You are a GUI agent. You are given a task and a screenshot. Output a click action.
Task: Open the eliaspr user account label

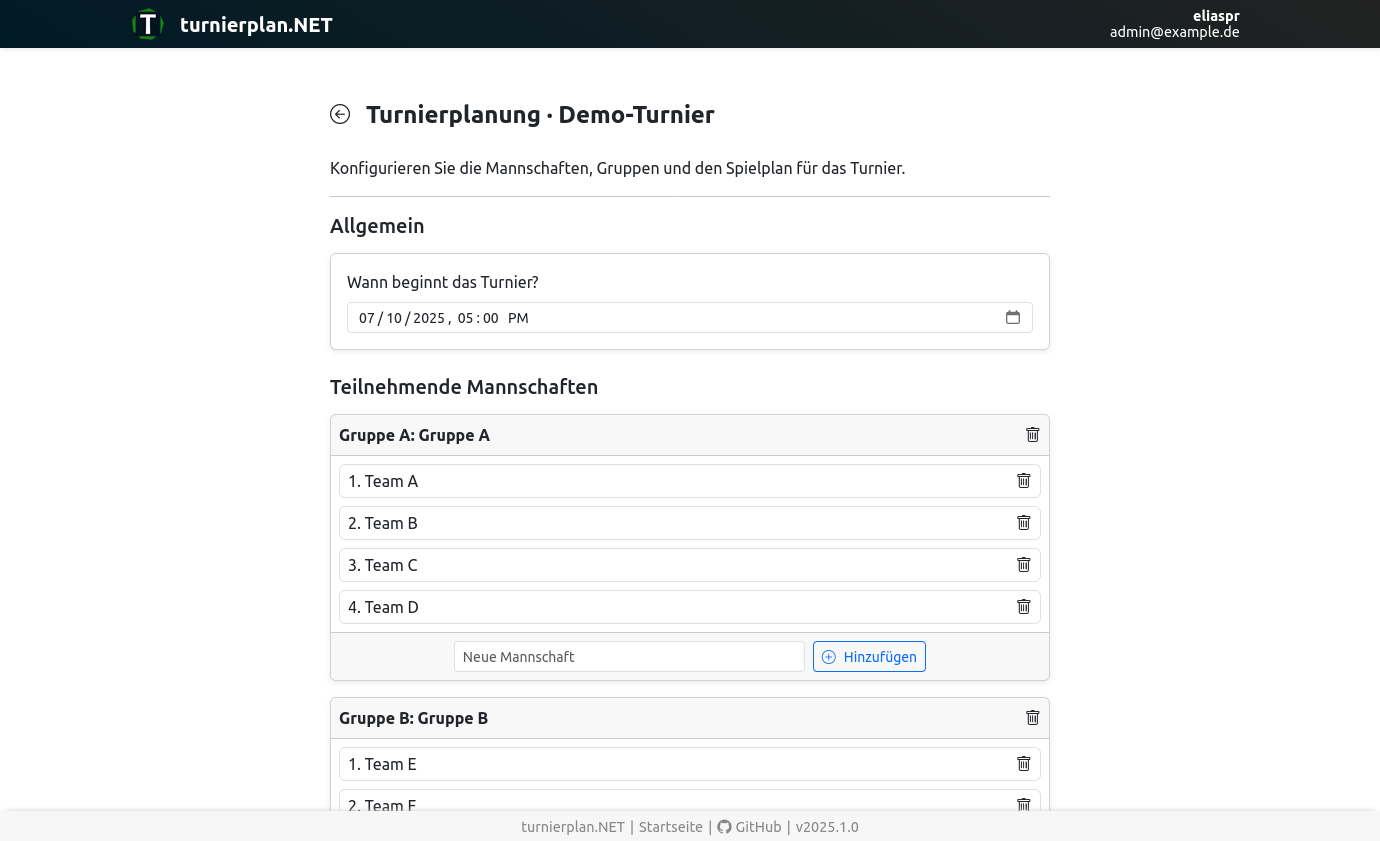(x=1216, y=16)
